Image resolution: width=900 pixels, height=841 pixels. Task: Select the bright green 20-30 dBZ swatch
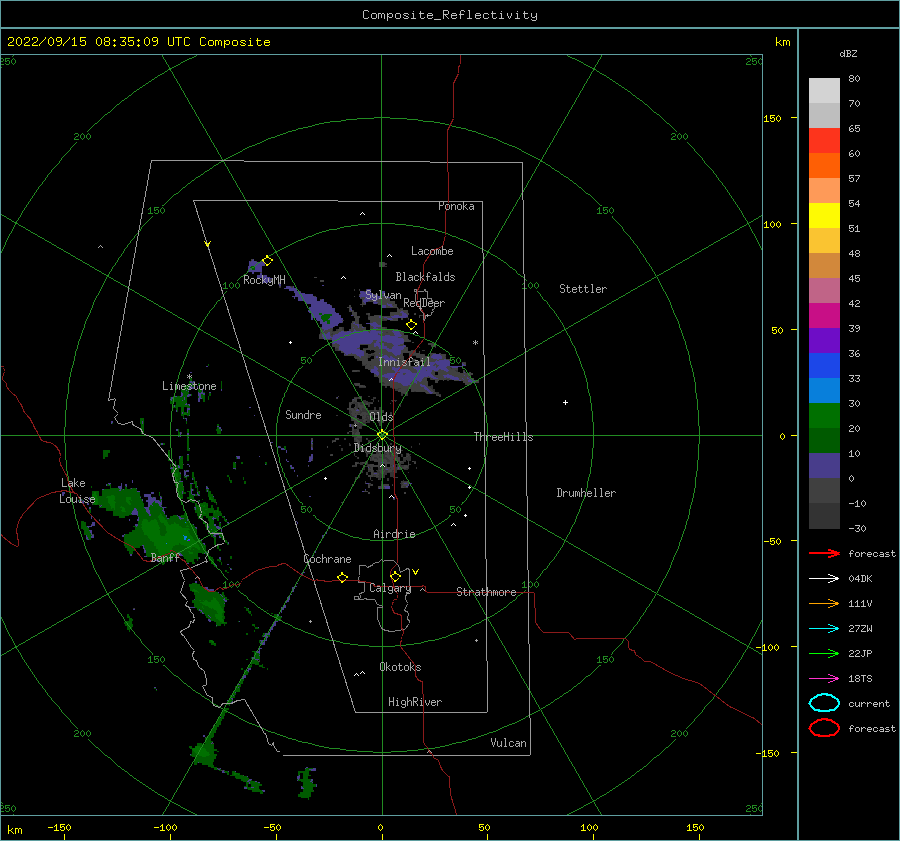[x=824, y=416]
